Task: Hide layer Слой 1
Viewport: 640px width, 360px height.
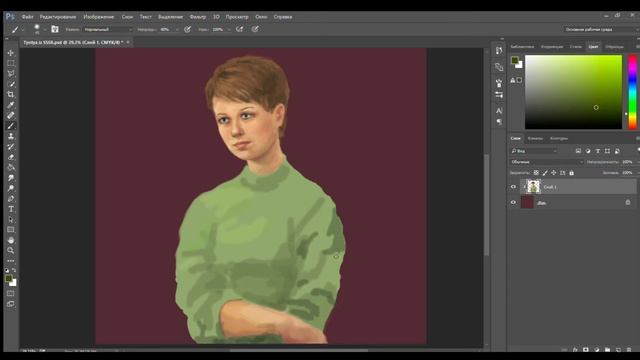Action: tap(513, 187)
